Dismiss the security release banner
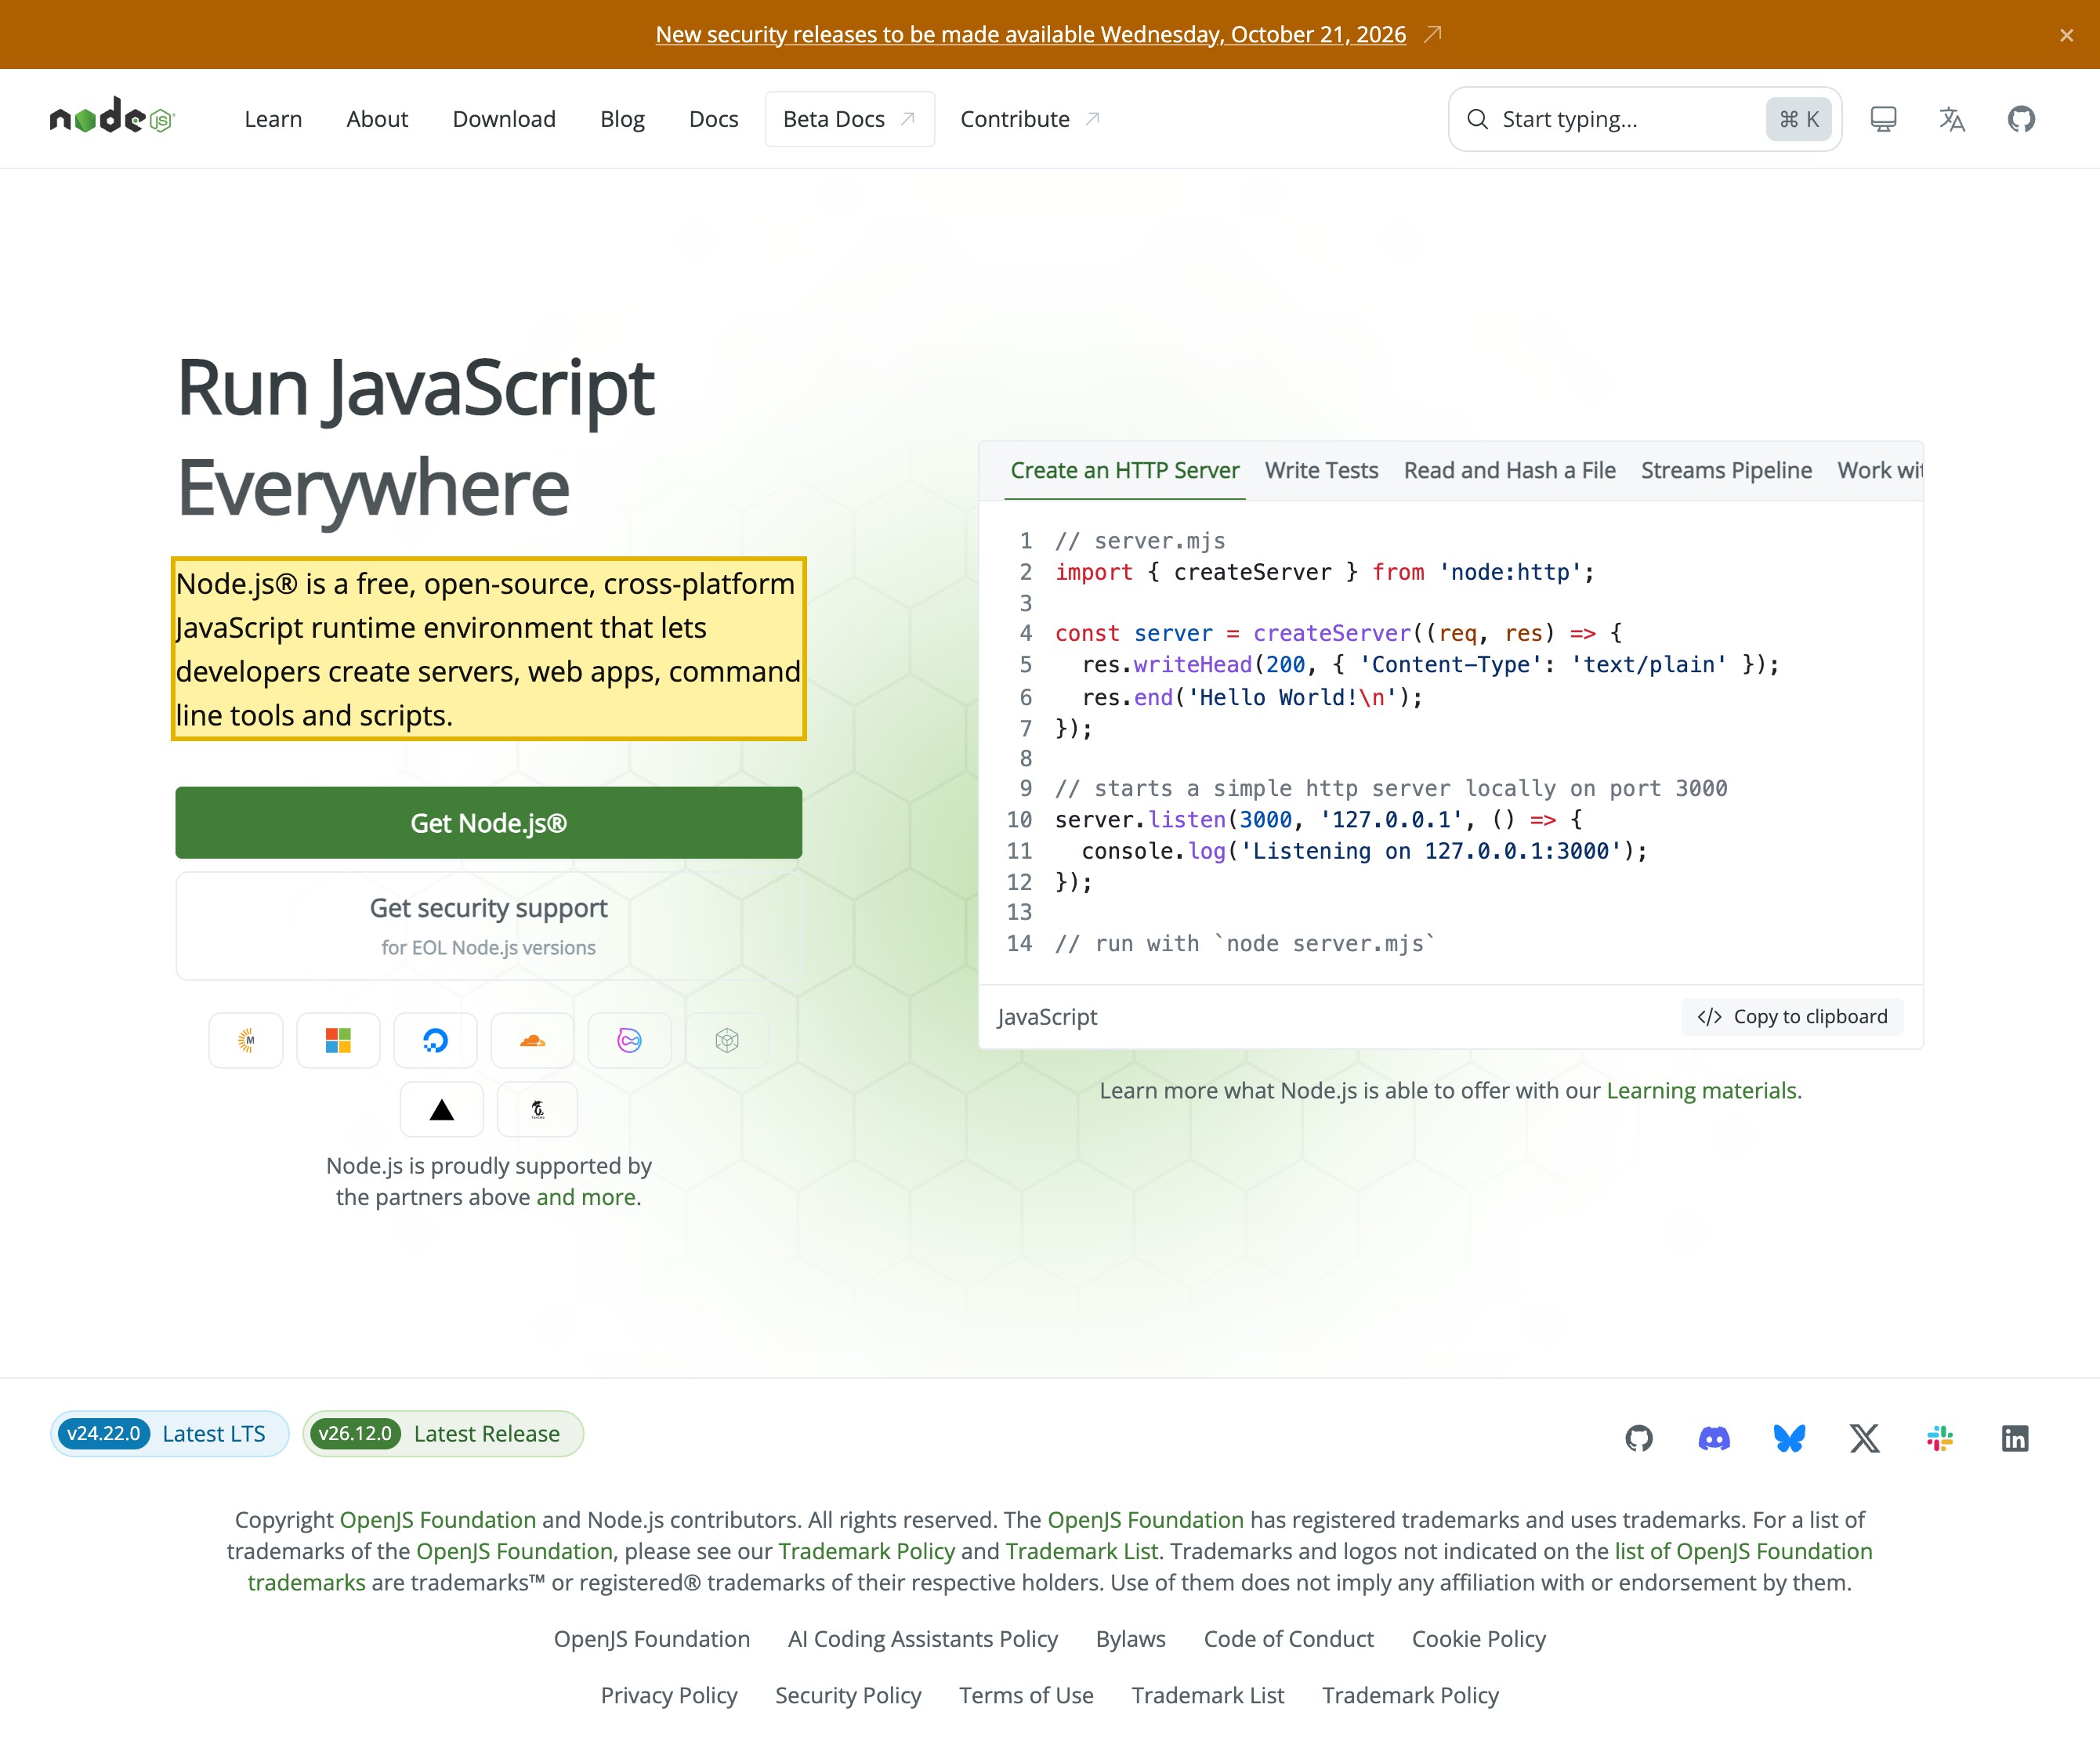Viewport: 2100px width, 1755px height. 2066,35
